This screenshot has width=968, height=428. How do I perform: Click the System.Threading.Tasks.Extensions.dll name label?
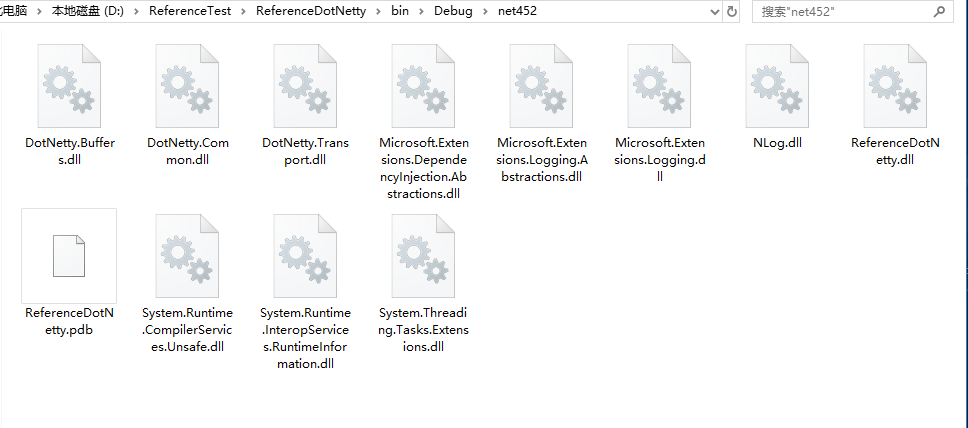[x=424, y=330]
